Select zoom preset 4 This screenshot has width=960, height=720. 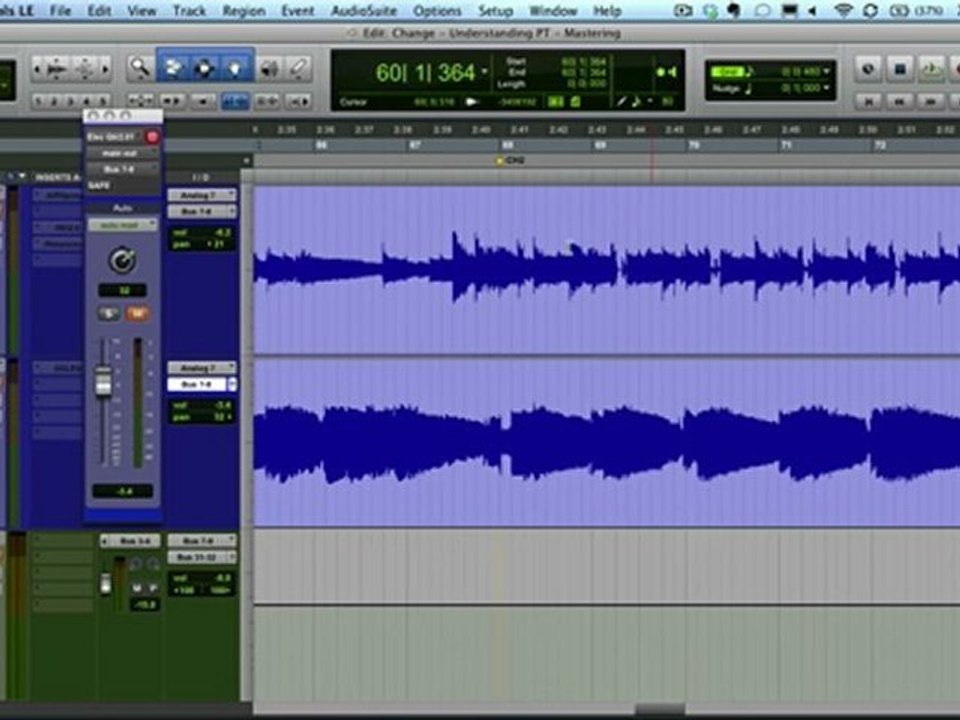coord(86,101)
